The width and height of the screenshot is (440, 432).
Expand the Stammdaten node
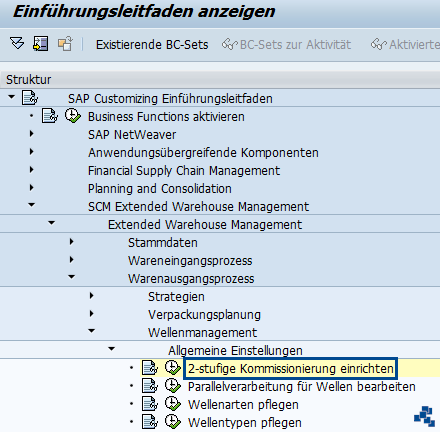71,242
